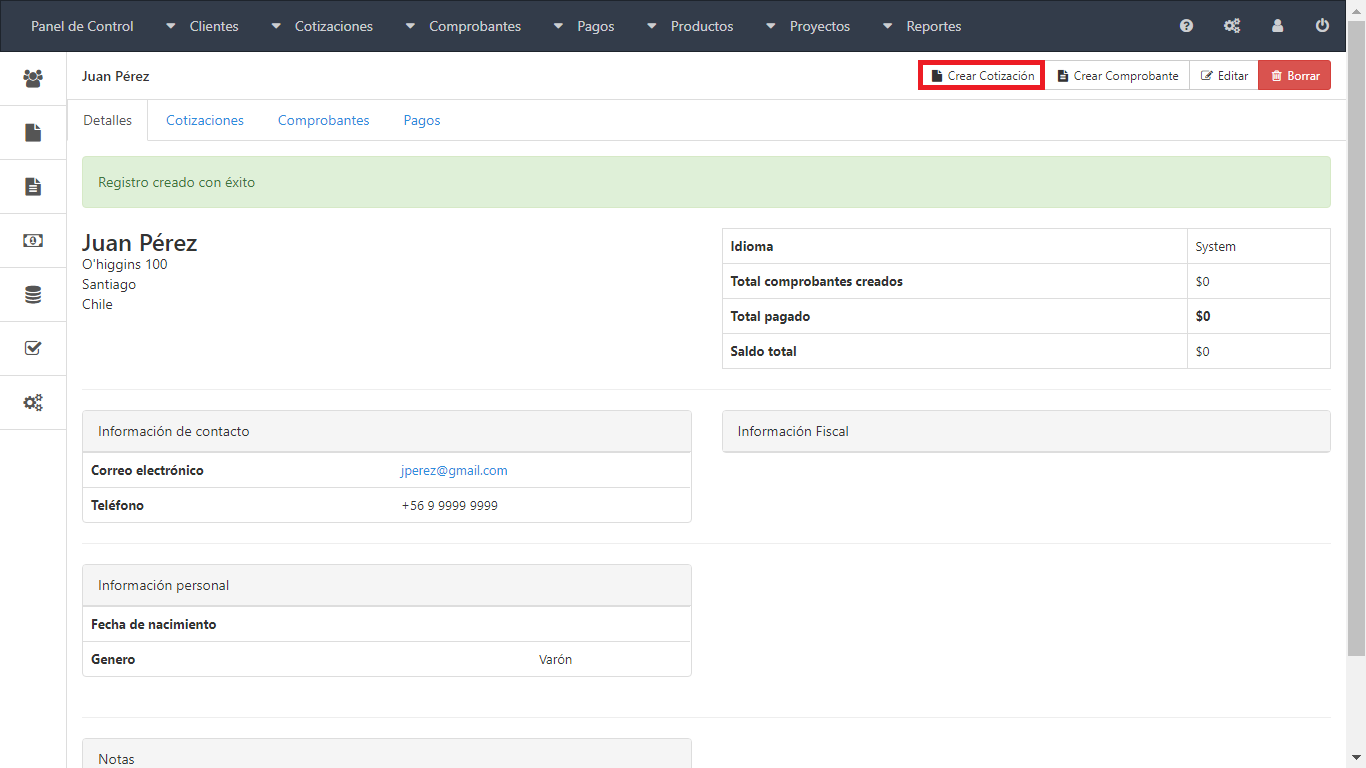Click the help question mark icon

coord(1186,26)
